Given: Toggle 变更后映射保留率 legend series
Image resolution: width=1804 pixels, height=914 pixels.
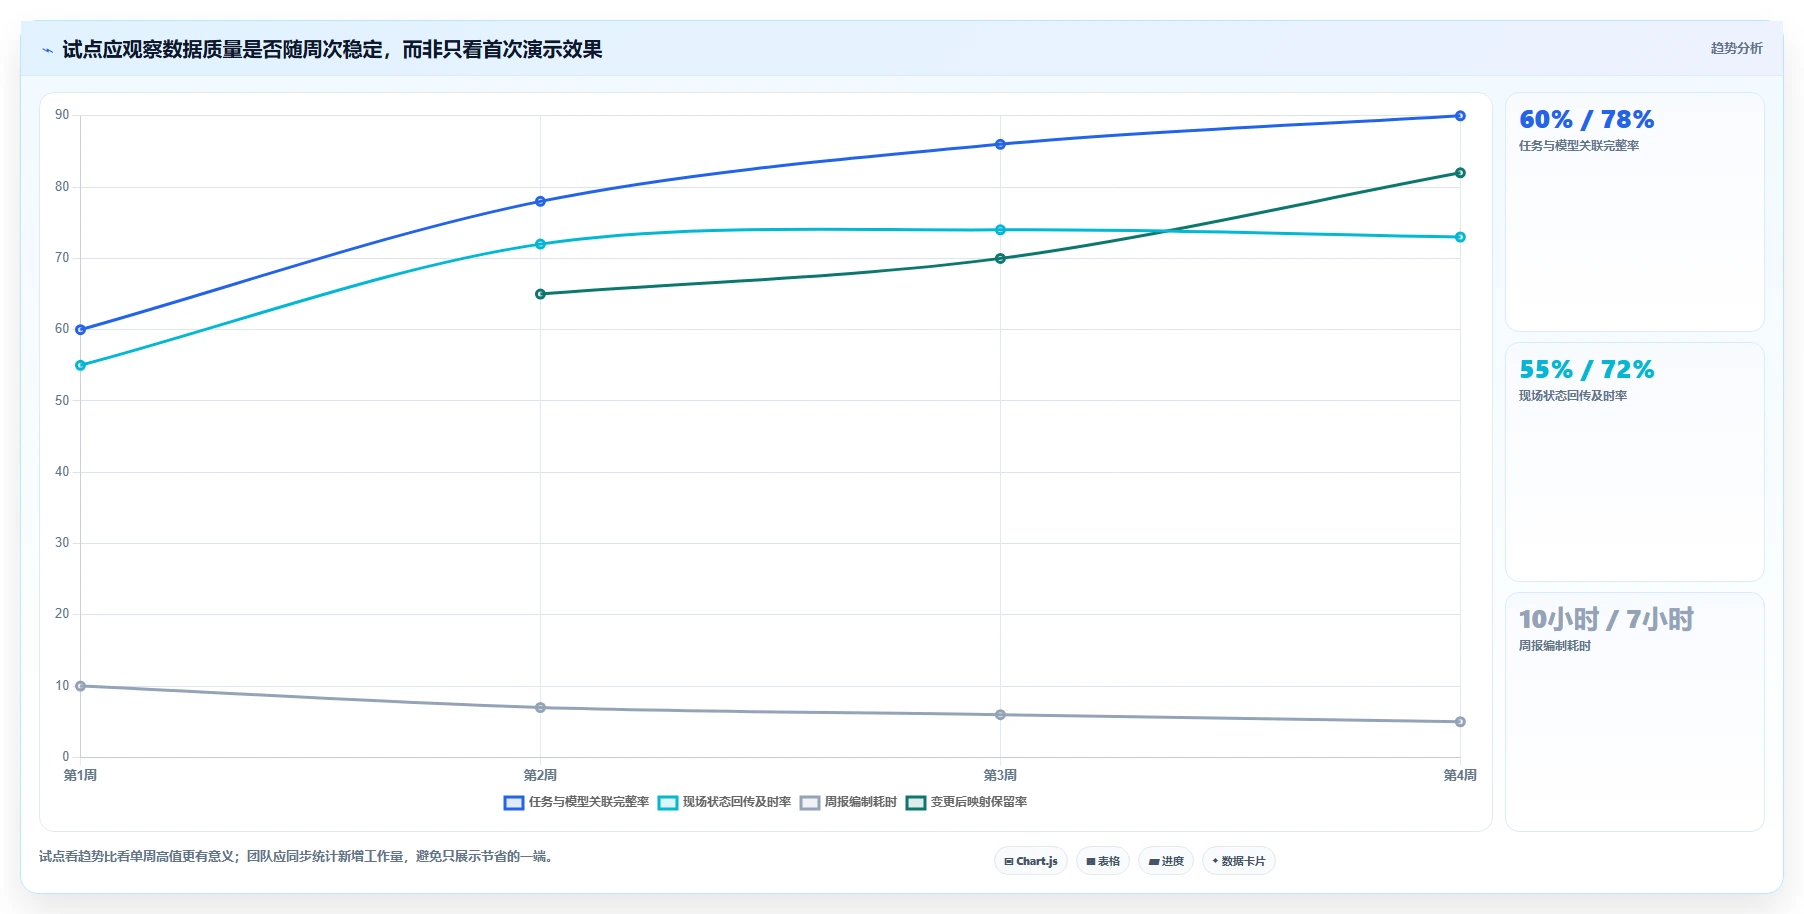Looking at the screenshot, I should click(967, 802).
